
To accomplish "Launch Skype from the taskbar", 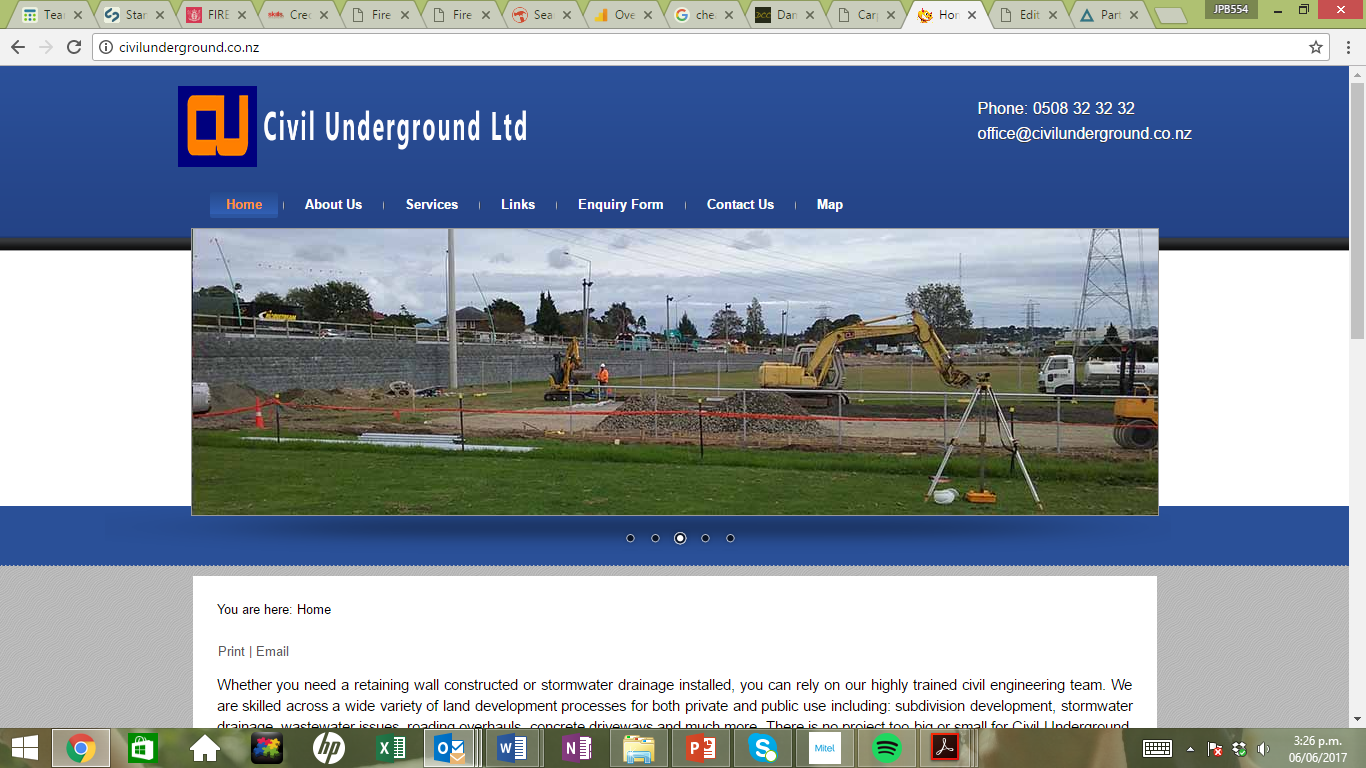I will 763,748.
